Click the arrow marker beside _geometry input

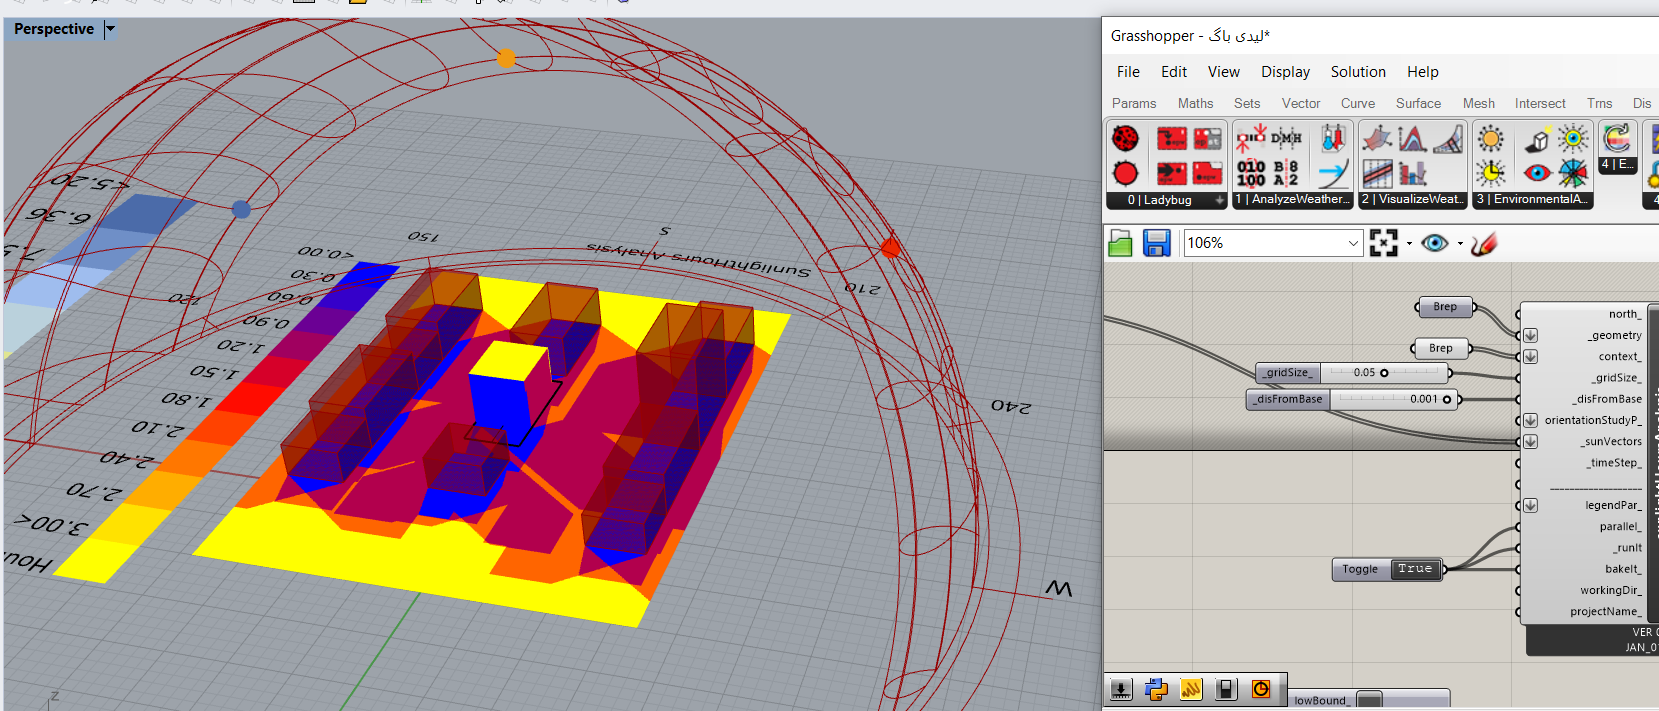coord(1530,336)
